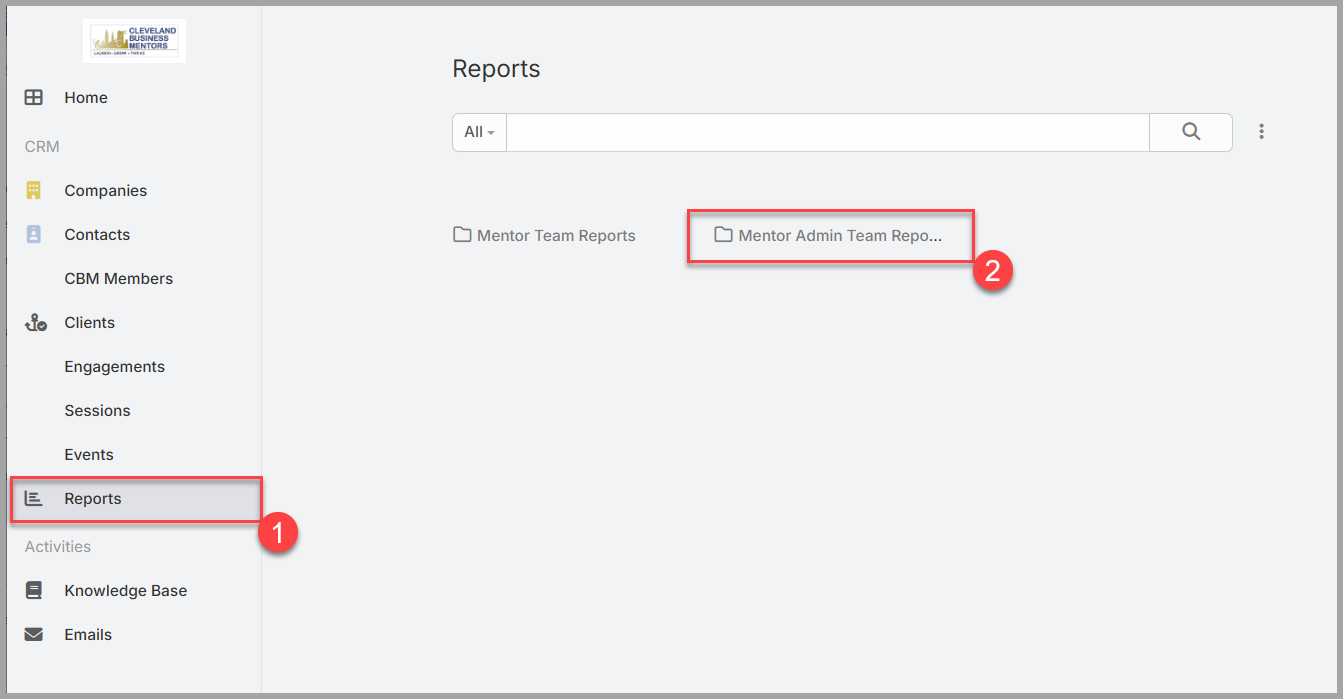Click the Mentor Admin Team folder icon
Image resolution: width=1343 pixels, height=699 pixels.
coord(723,235)
